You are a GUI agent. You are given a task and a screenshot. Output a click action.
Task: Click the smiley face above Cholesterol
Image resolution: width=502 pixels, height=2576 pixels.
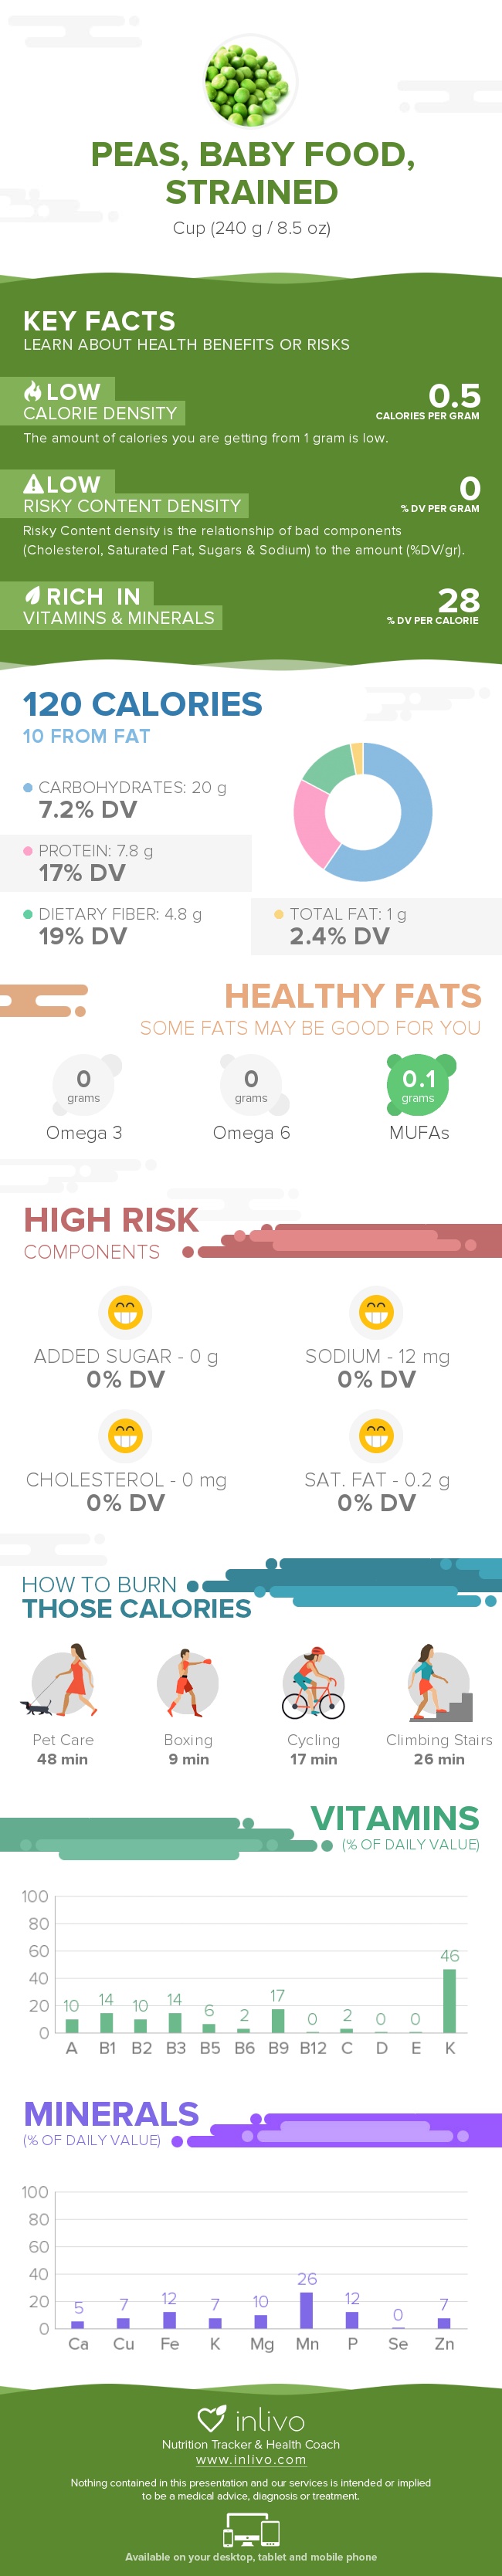point(125,1435)
